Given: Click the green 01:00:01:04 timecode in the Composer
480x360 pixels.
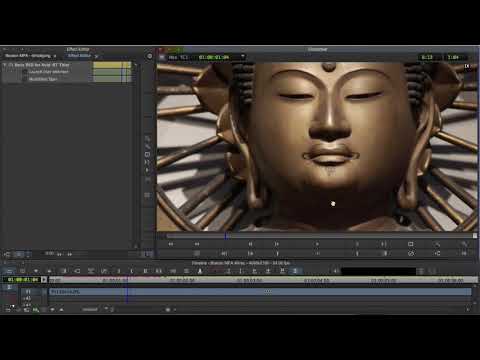Looking at the screenshot, I should (214, 57).
